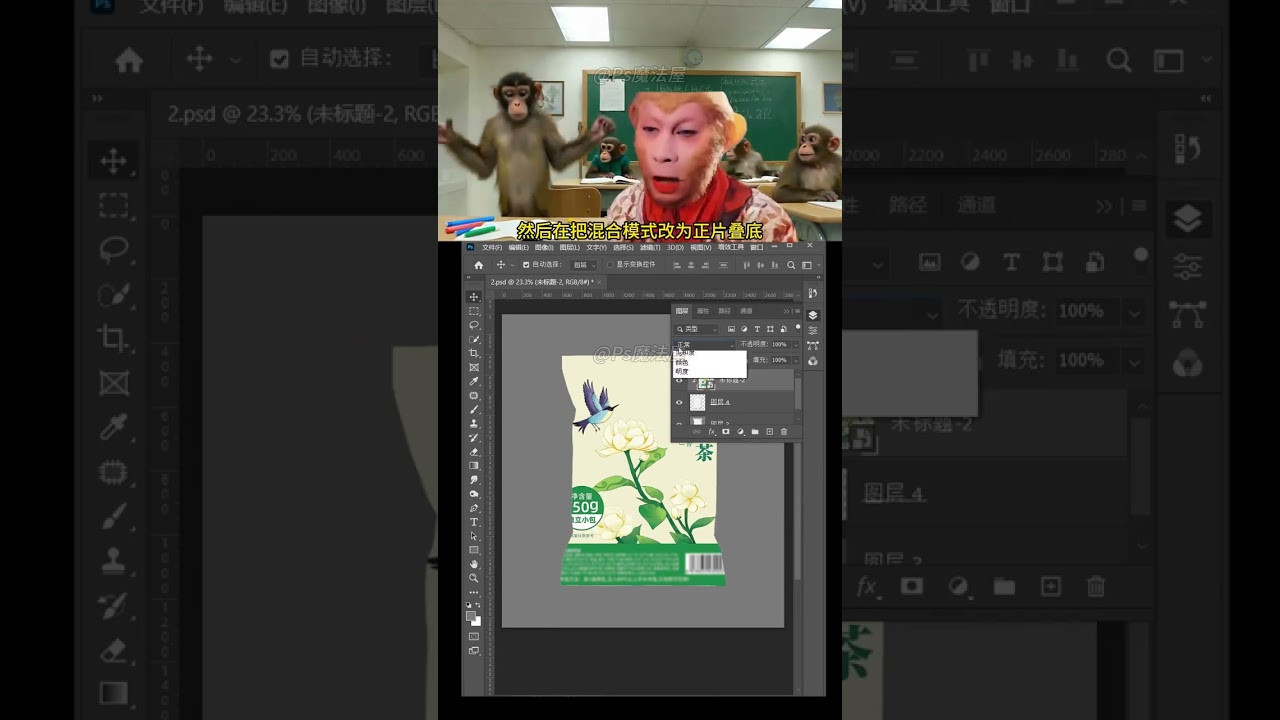Open the create adjustment layer menu

tap(740, 432)
